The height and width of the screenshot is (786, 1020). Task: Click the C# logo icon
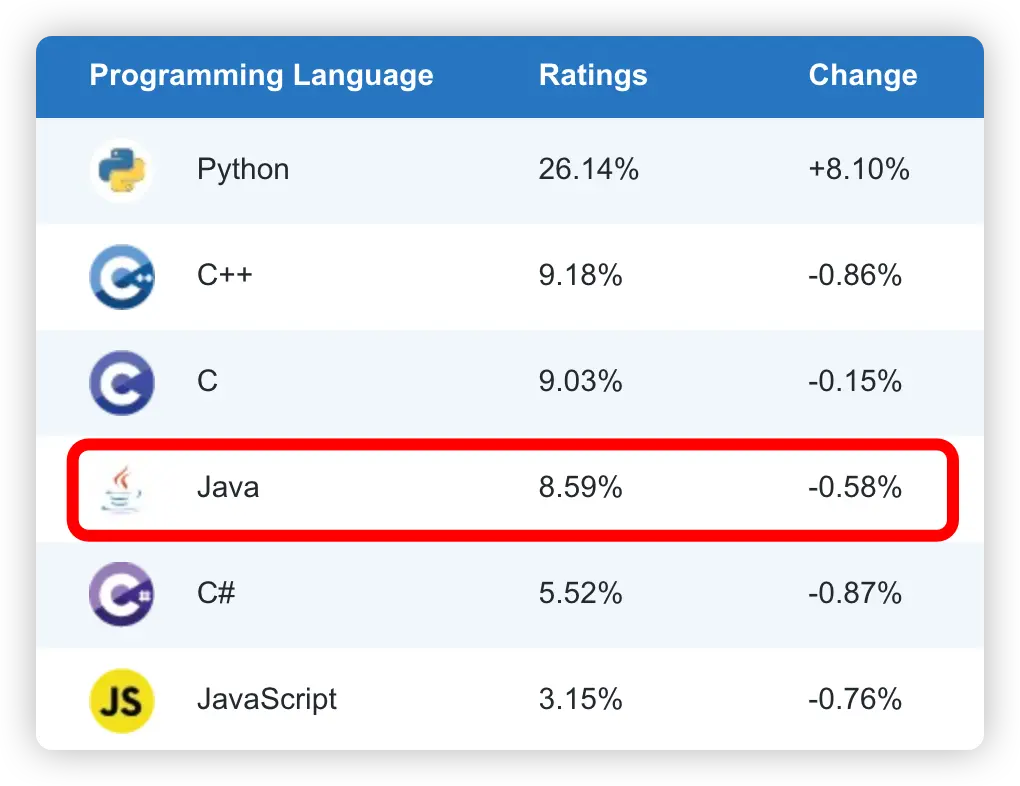coord(121,594)
